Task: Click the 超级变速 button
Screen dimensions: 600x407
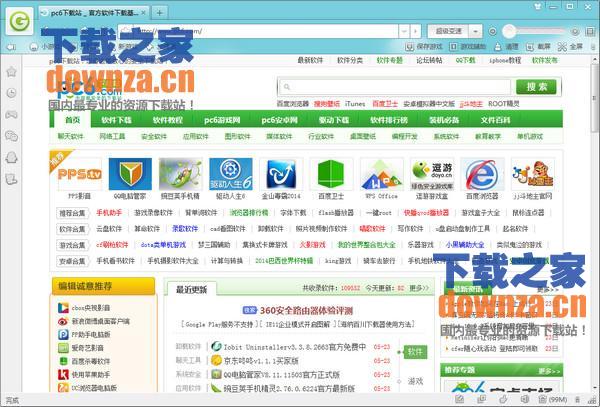Action: 448,31
